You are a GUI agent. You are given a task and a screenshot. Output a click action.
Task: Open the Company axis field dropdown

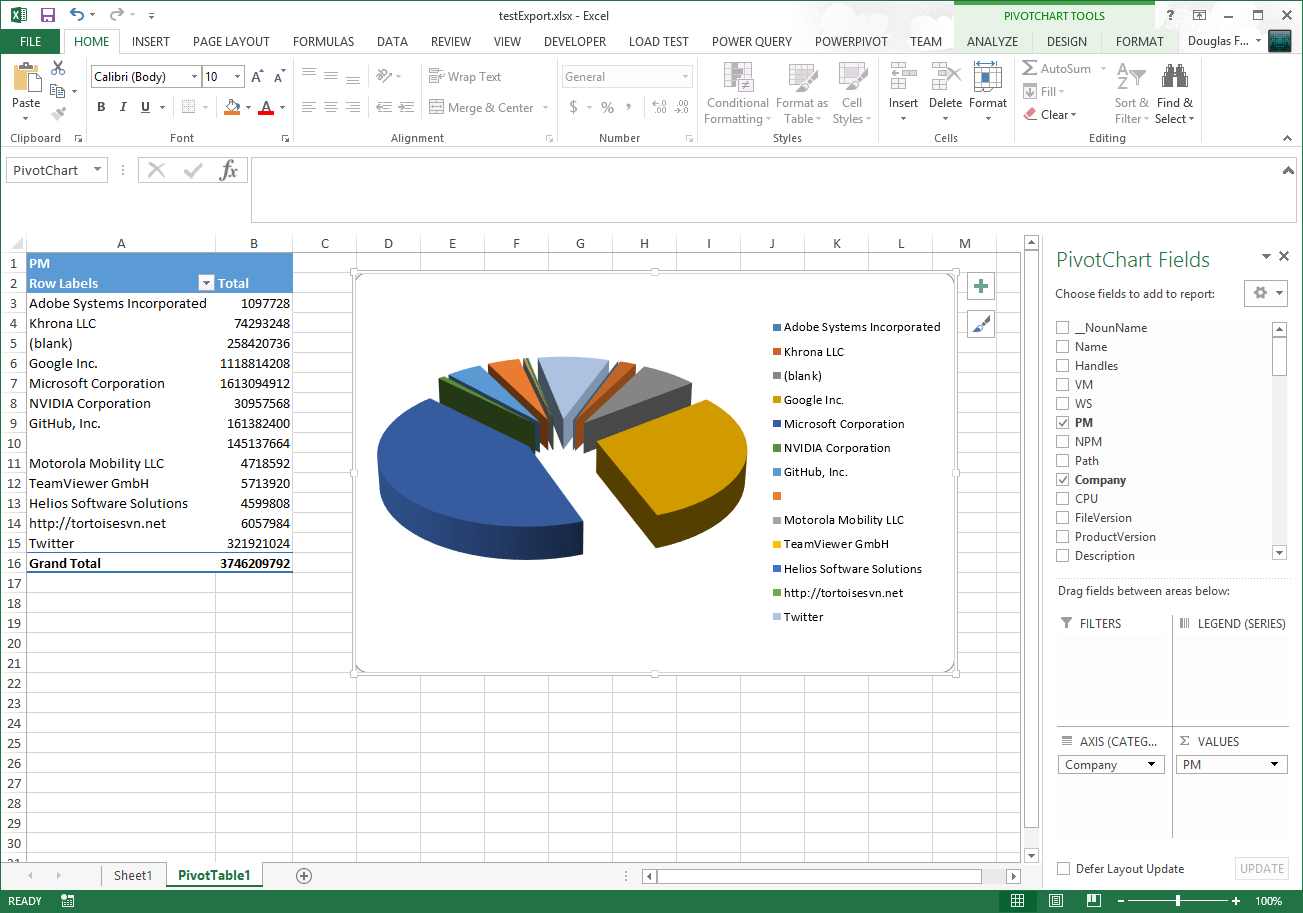(1152, 765)
